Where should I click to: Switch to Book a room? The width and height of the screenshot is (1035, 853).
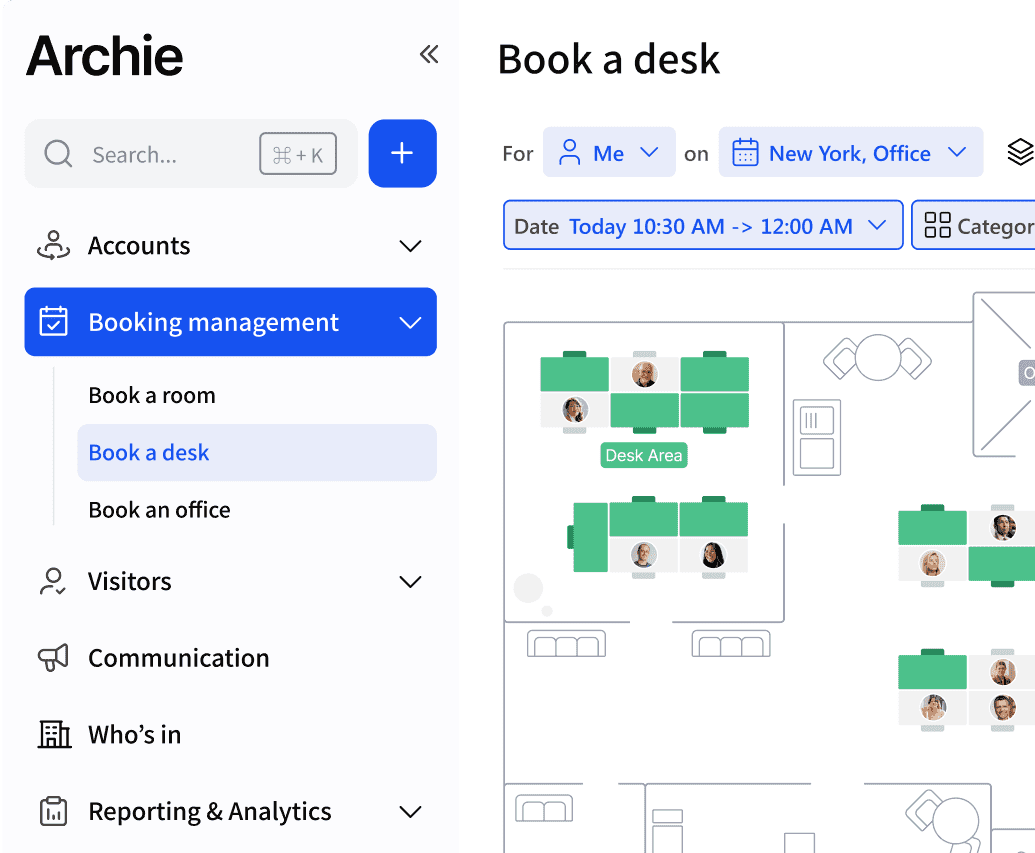pos(151,395)
